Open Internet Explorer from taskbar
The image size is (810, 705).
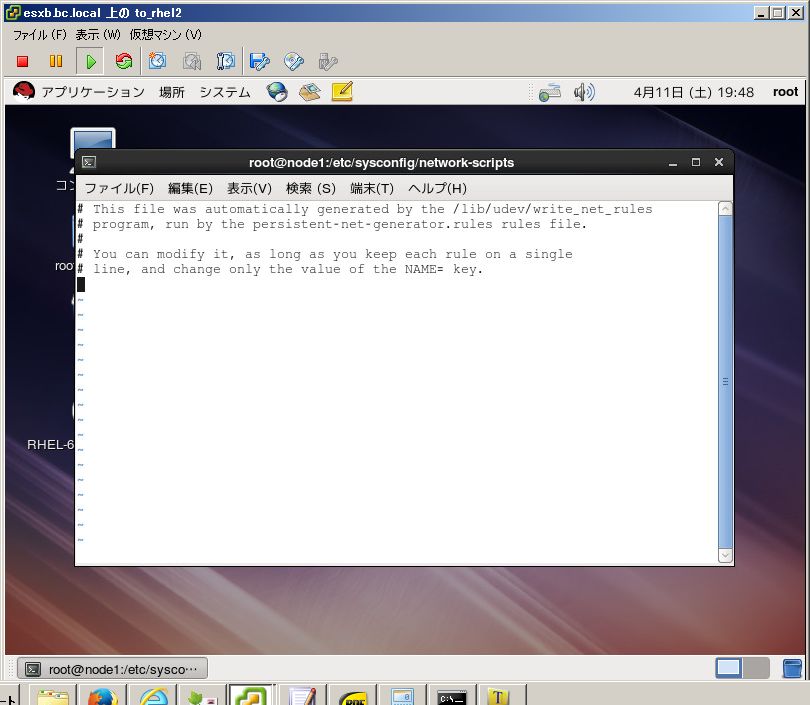tap(153, 695)
